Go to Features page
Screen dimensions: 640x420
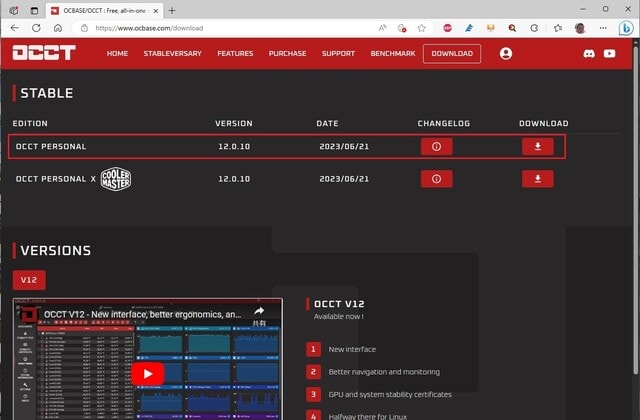(235, 53)
